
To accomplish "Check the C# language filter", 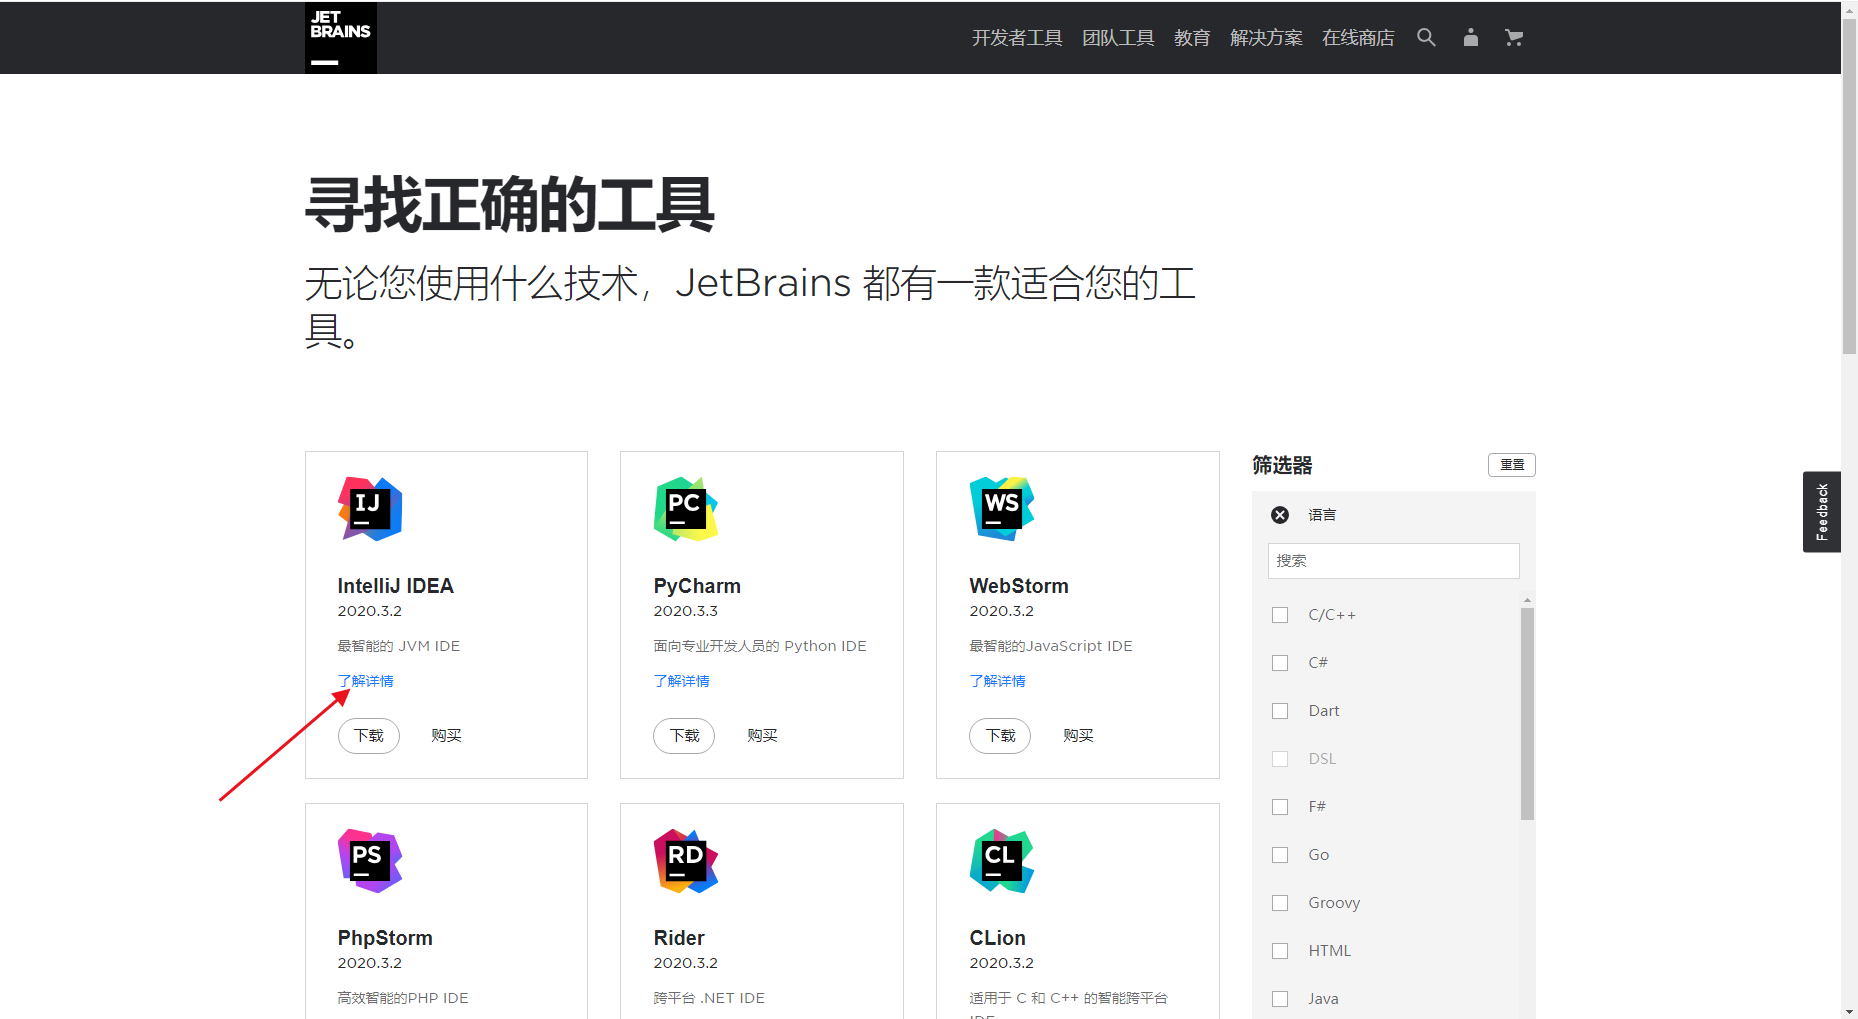I will [x=1280, y=663].
